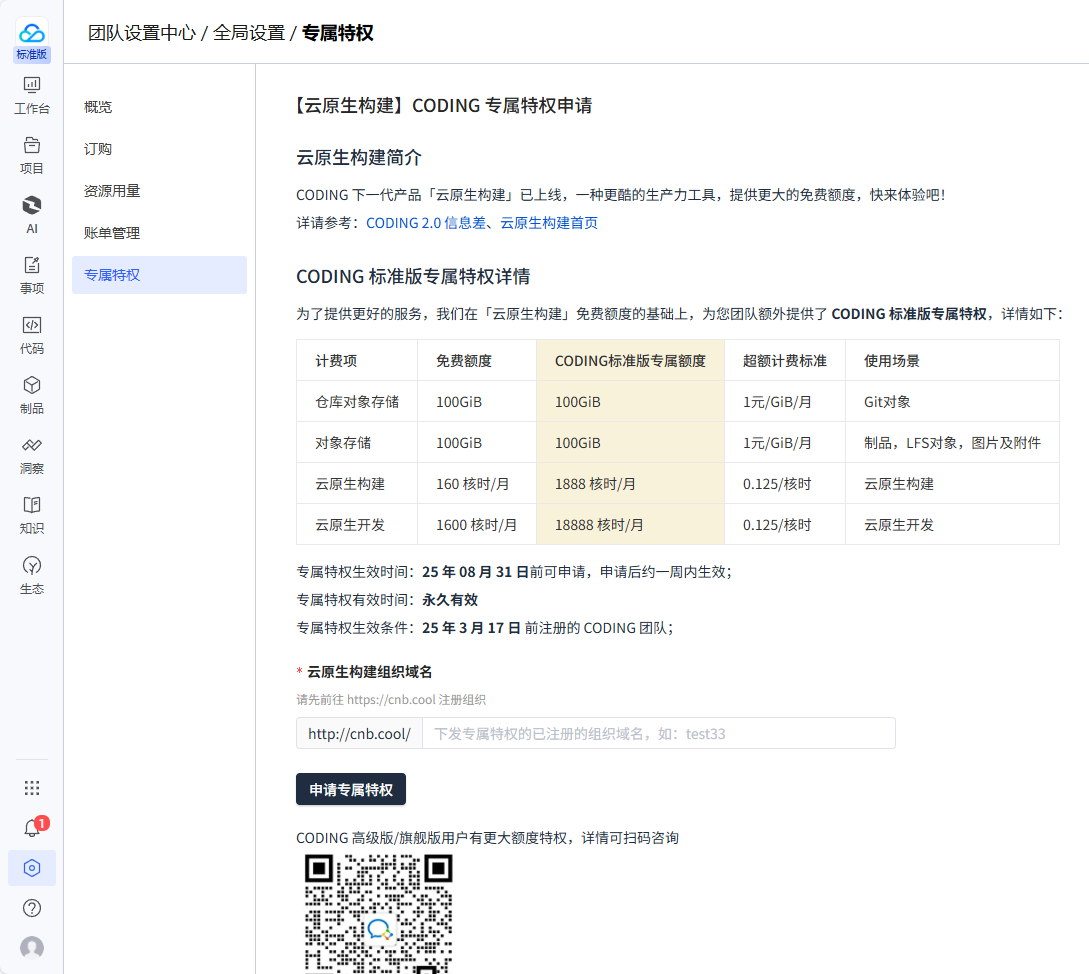Click the 免费额度 column header
The image size is (1089, 974).
click(x=476, y=361)
